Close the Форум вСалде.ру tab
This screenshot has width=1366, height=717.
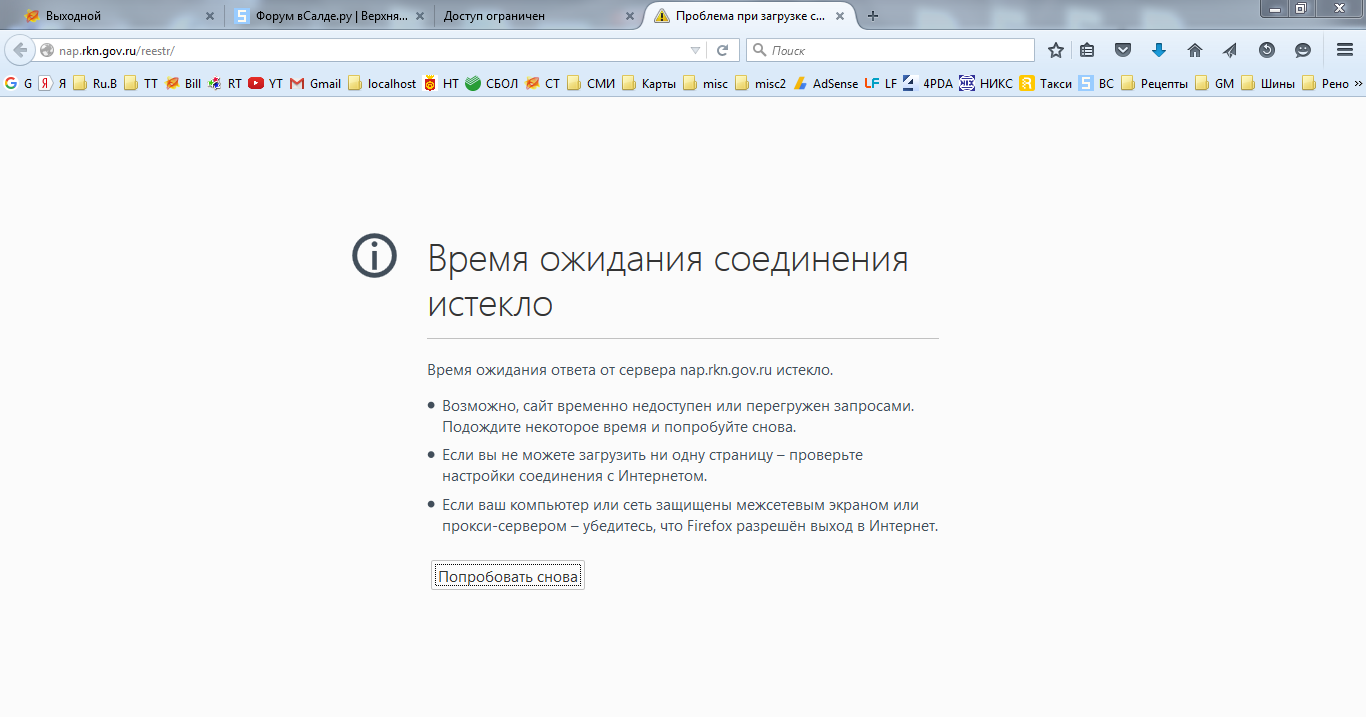point(419,16)
